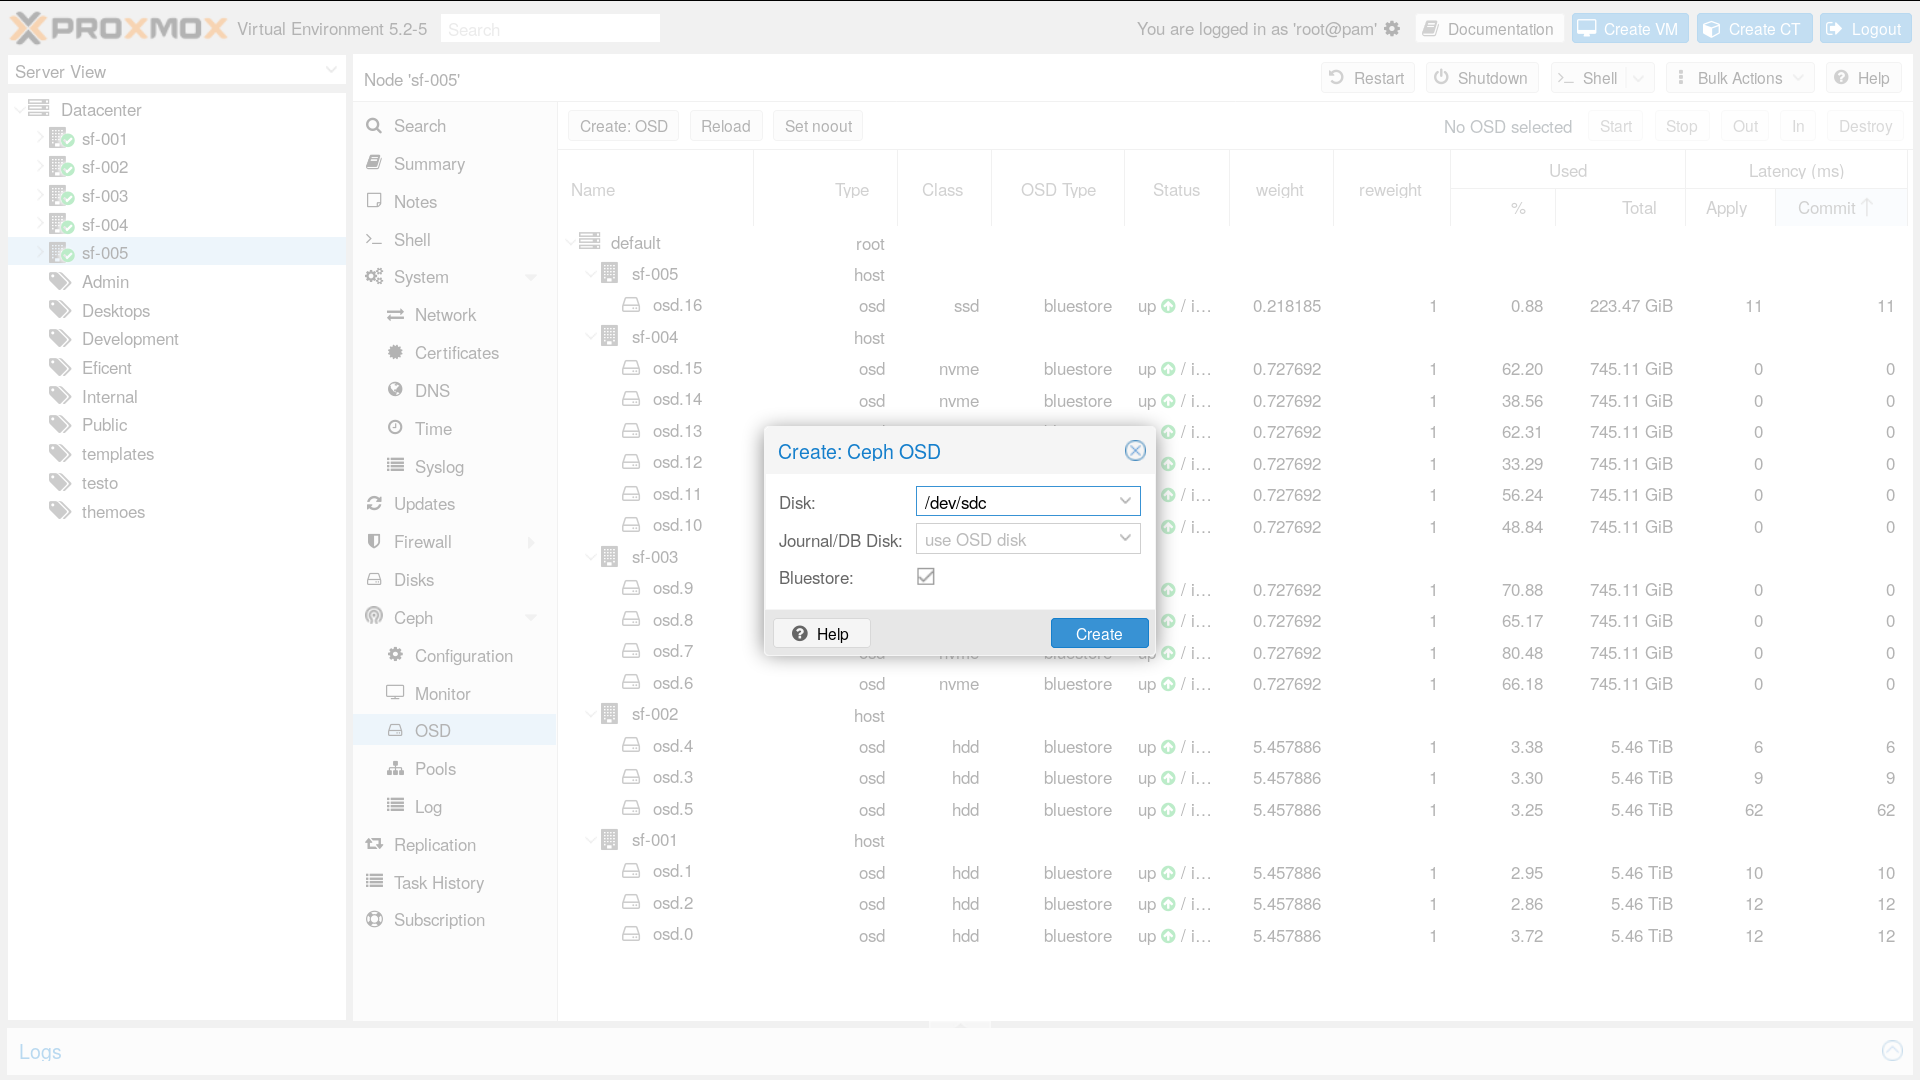This screenshot has width=1920, height=1080.
Task: Select the sf-002 node in tree
Action: (x=105, y=167)
